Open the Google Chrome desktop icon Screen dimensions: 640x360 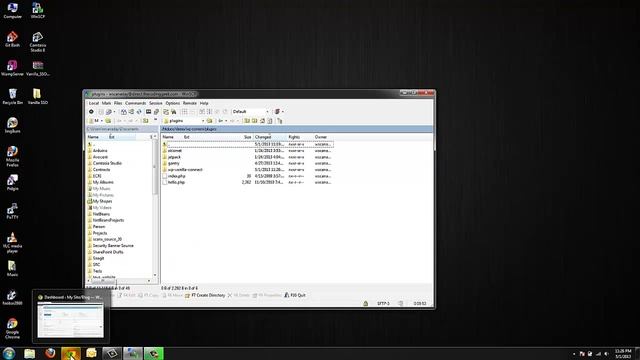[12, 329]
